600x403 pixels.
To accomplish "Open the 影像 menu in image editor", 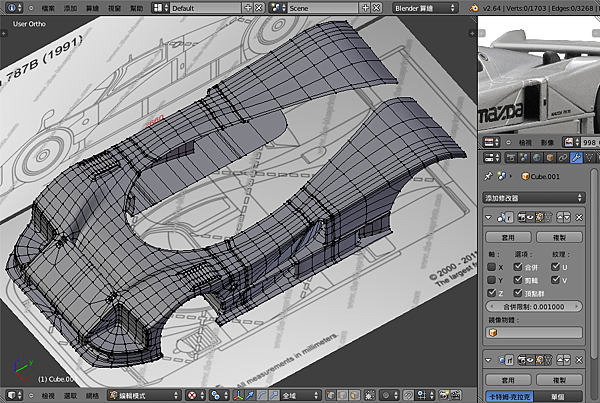I will 547,143.
